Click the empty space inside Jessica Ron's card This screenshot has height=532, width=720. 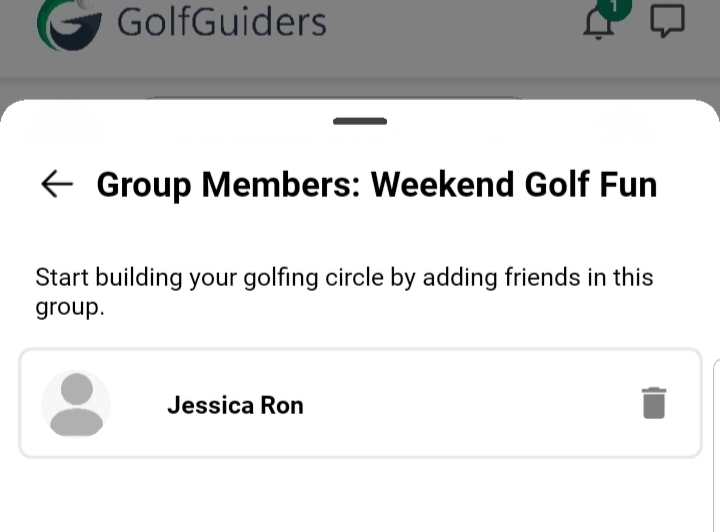click(x=460, y=404)
